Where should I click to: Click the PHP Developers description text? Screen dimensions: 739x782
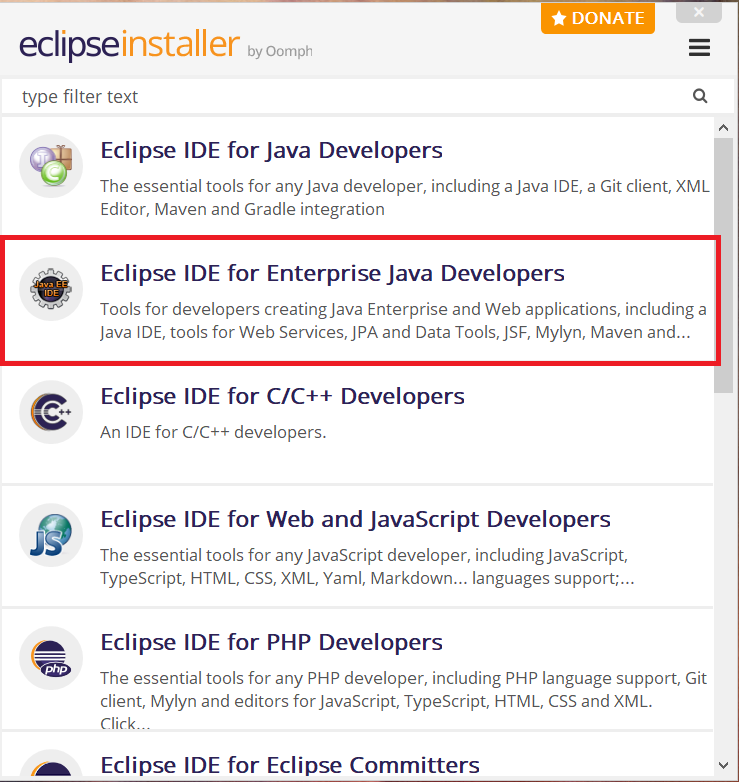click(x=403, y=700)
